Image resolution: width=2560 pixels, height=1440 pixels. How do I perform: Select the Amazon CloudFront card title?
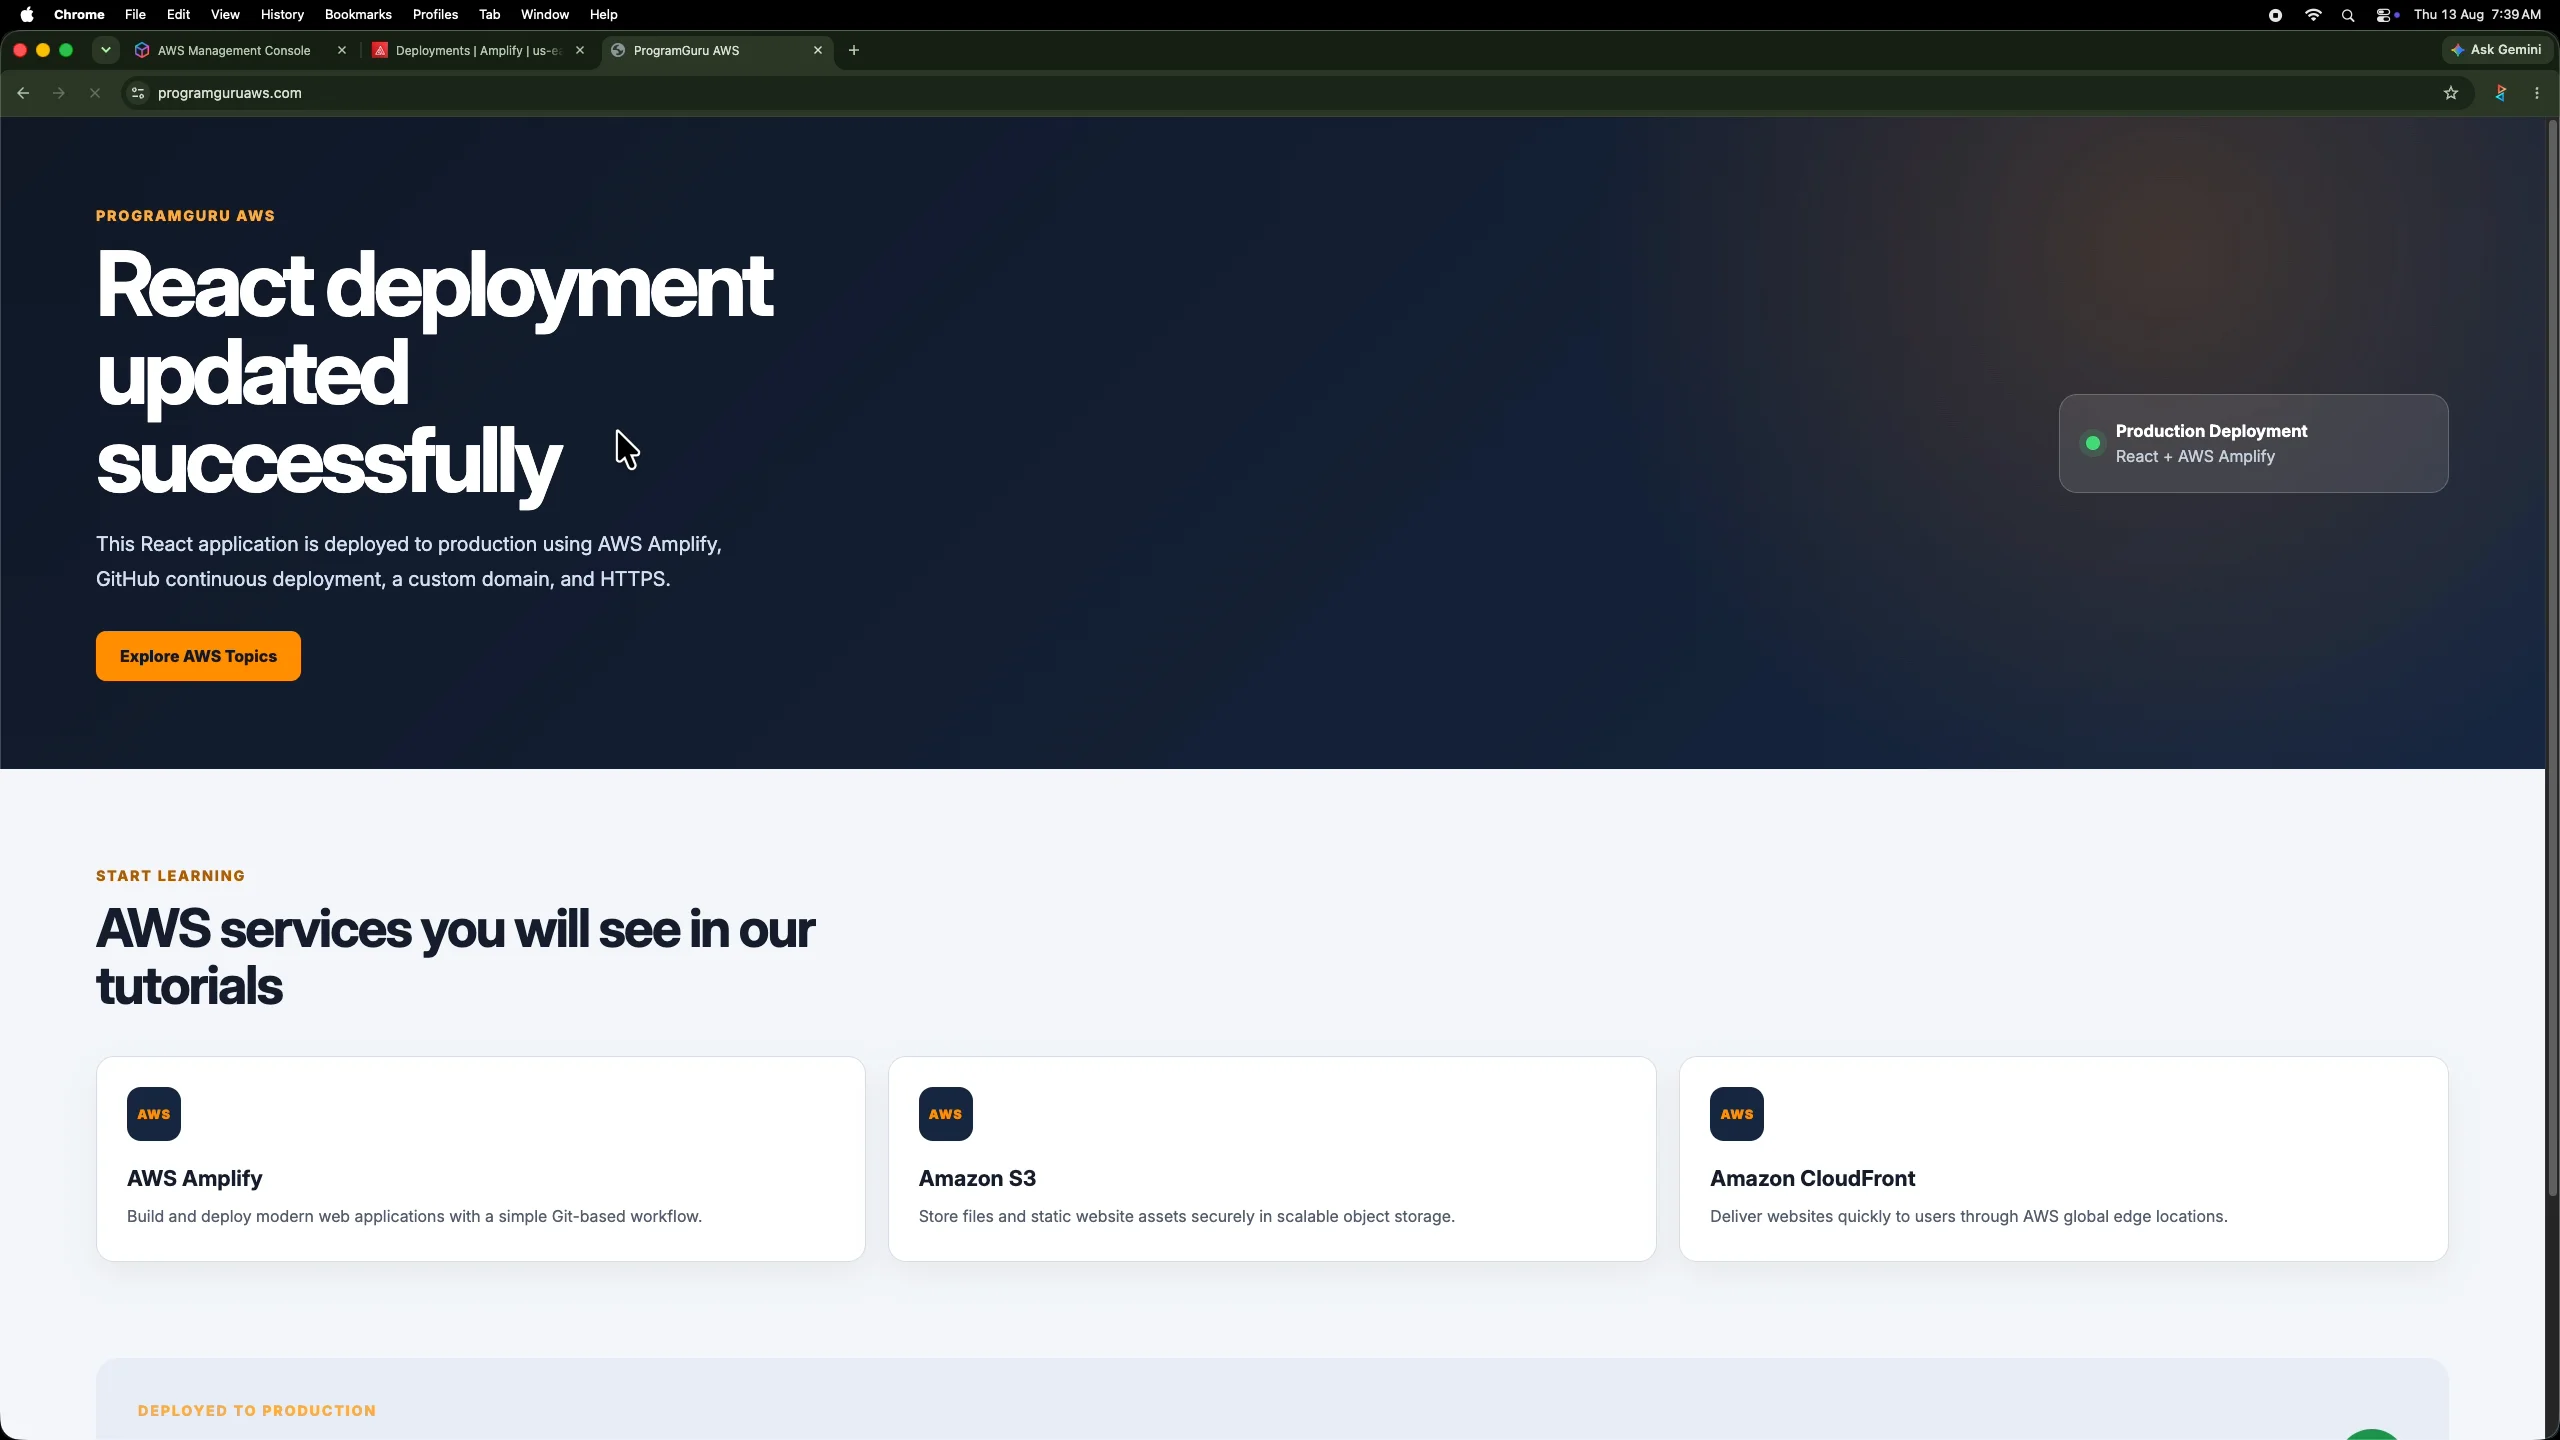tap(1812, 1178)
